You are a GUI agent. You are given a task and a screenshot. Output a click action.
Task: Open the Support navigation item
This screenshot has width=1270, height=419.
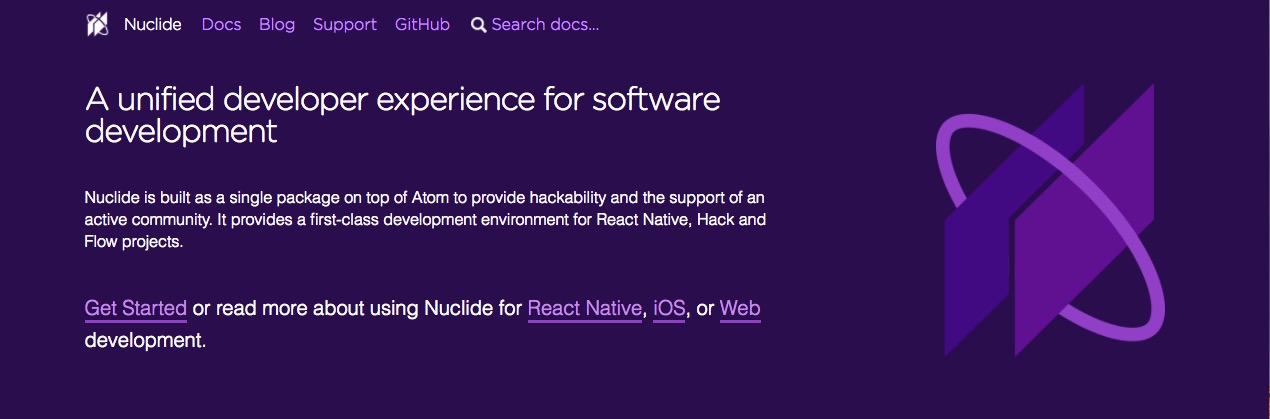coord(345,24)
